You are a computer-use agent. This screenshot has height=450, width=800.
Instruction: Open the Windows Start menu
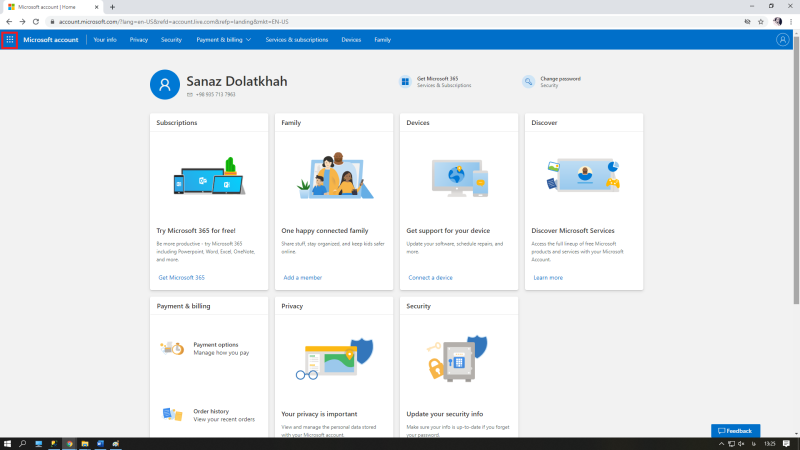coord(7,444)
